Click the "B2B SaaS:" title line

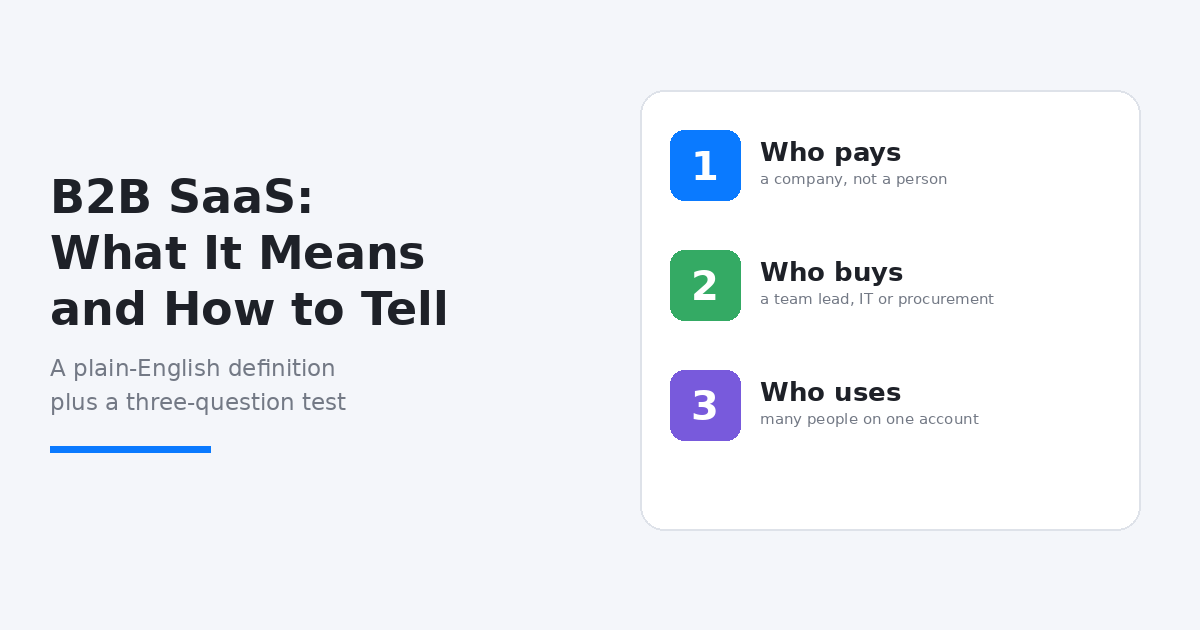pyautogui.click(x=182, y=197)
